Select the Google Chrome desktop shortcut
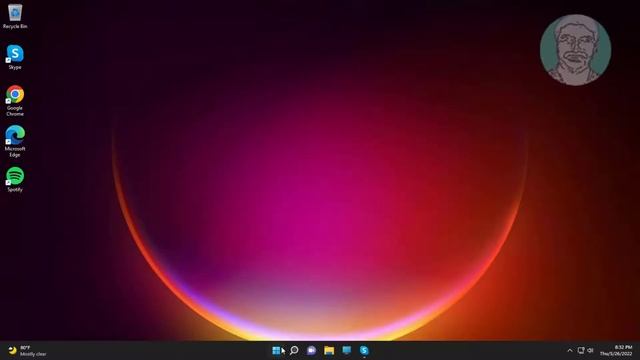Screen dimensions: 640x360 [15, 101]
